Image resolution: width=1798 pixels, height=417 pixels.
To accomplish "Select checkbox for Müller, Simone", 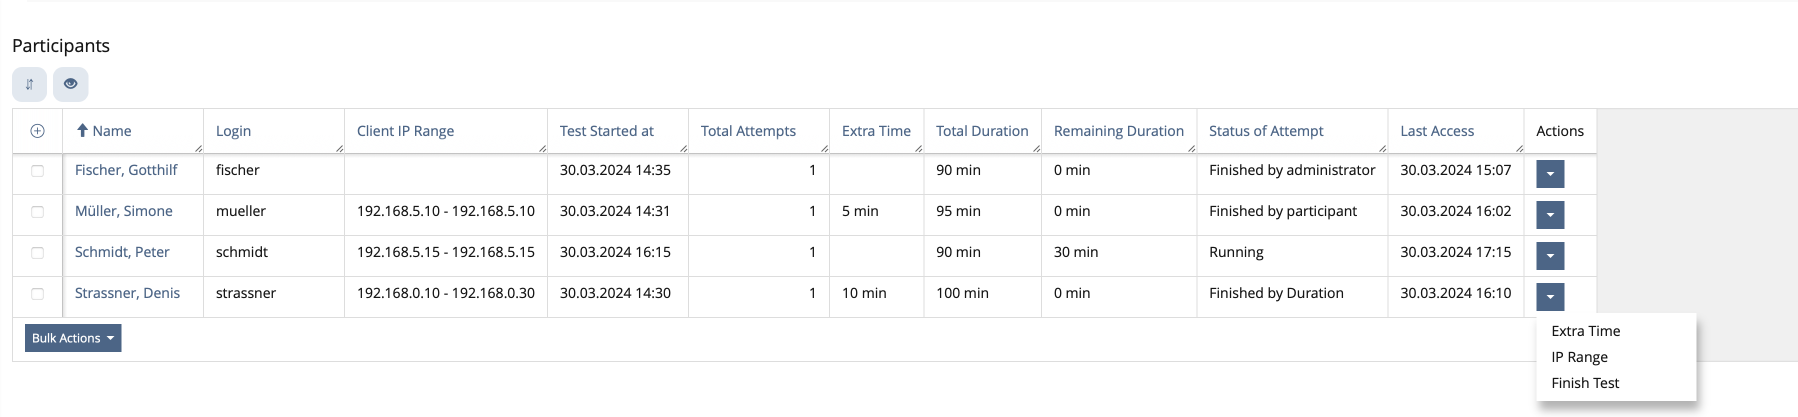I will (x=37, y=212).
